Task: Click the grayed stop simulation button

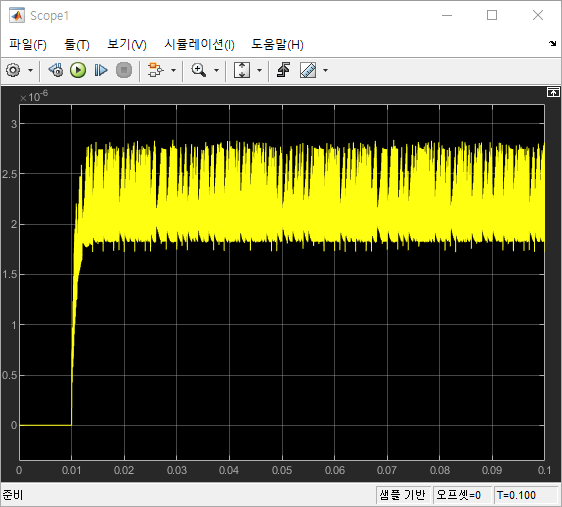Action: point(124,70)
